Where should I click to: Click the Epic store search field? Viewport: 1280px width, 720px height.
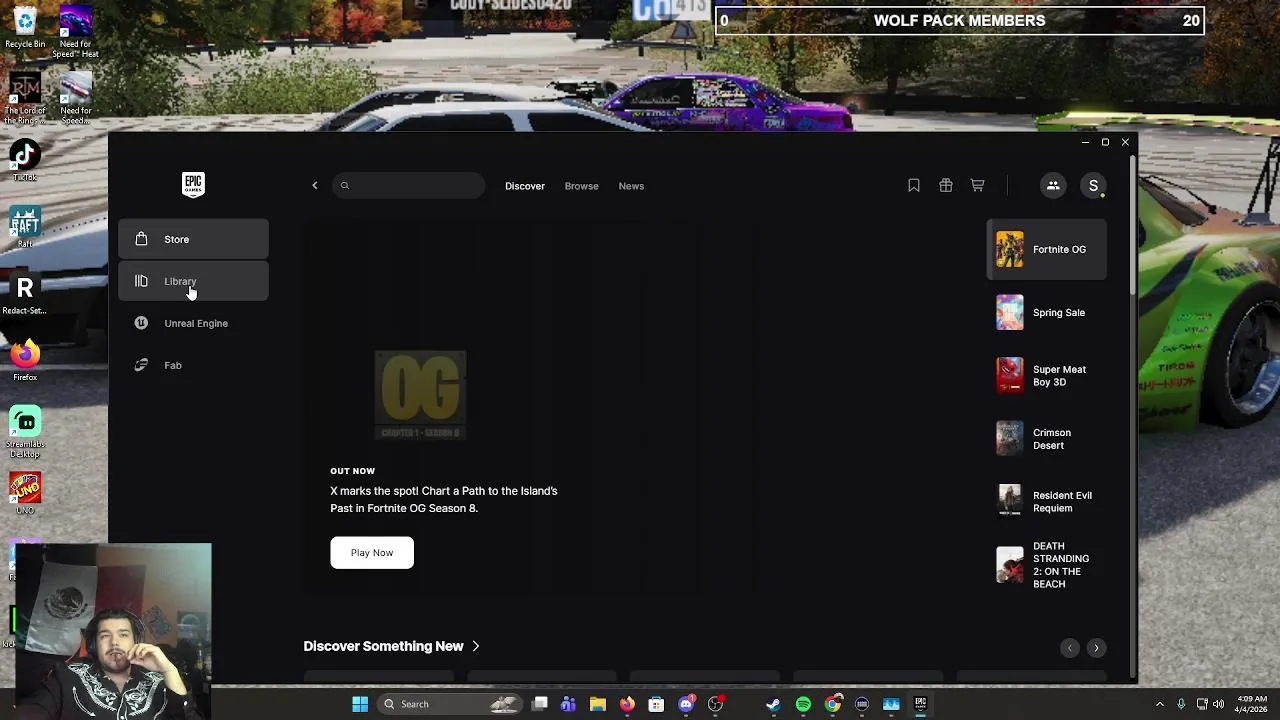pos(408,186)
